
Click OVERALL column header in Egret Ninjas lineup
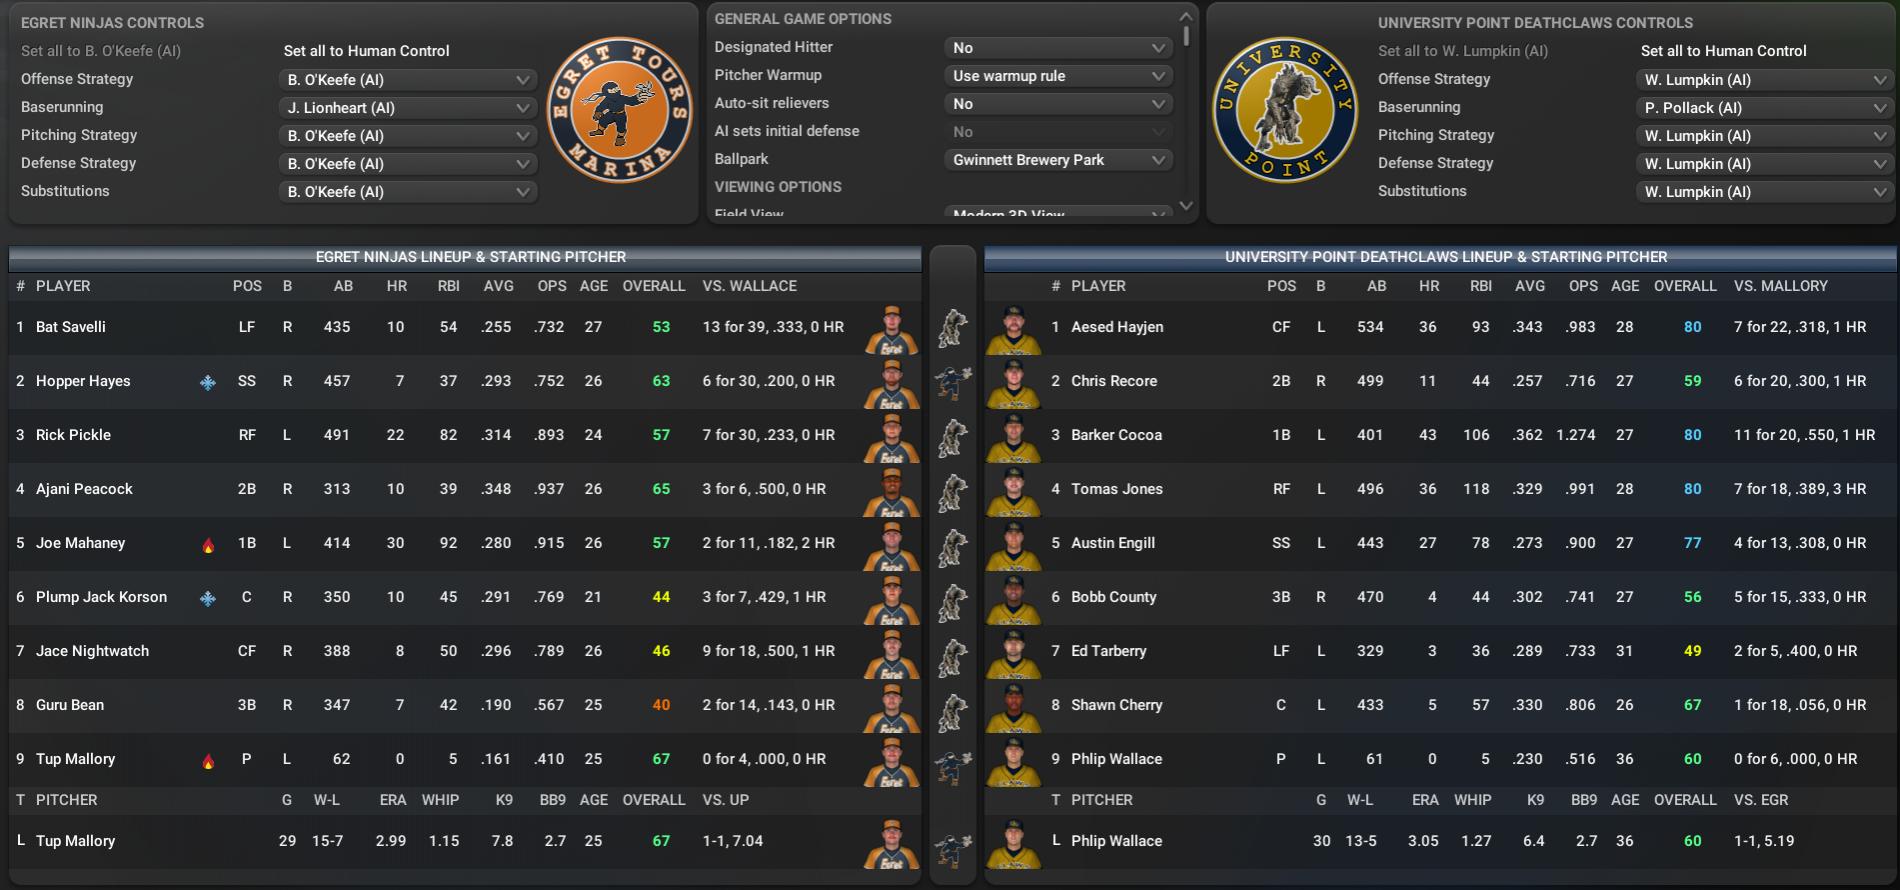pos(653,286)
